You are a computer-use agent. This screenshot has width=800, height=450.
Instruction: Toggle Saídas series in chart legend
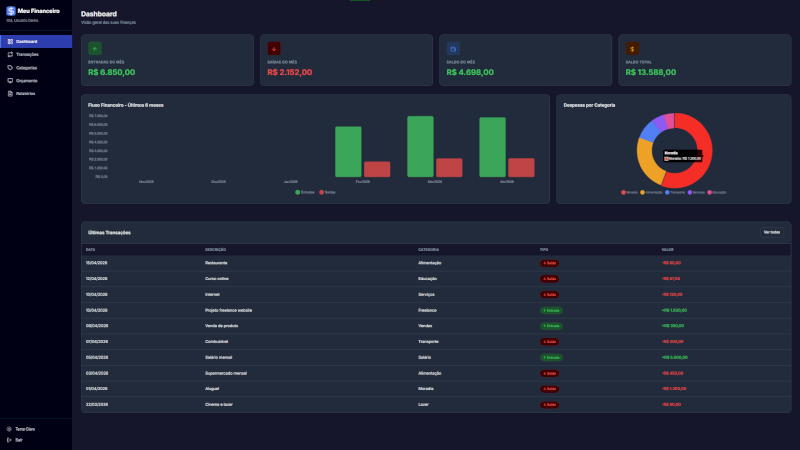[327, 192]
